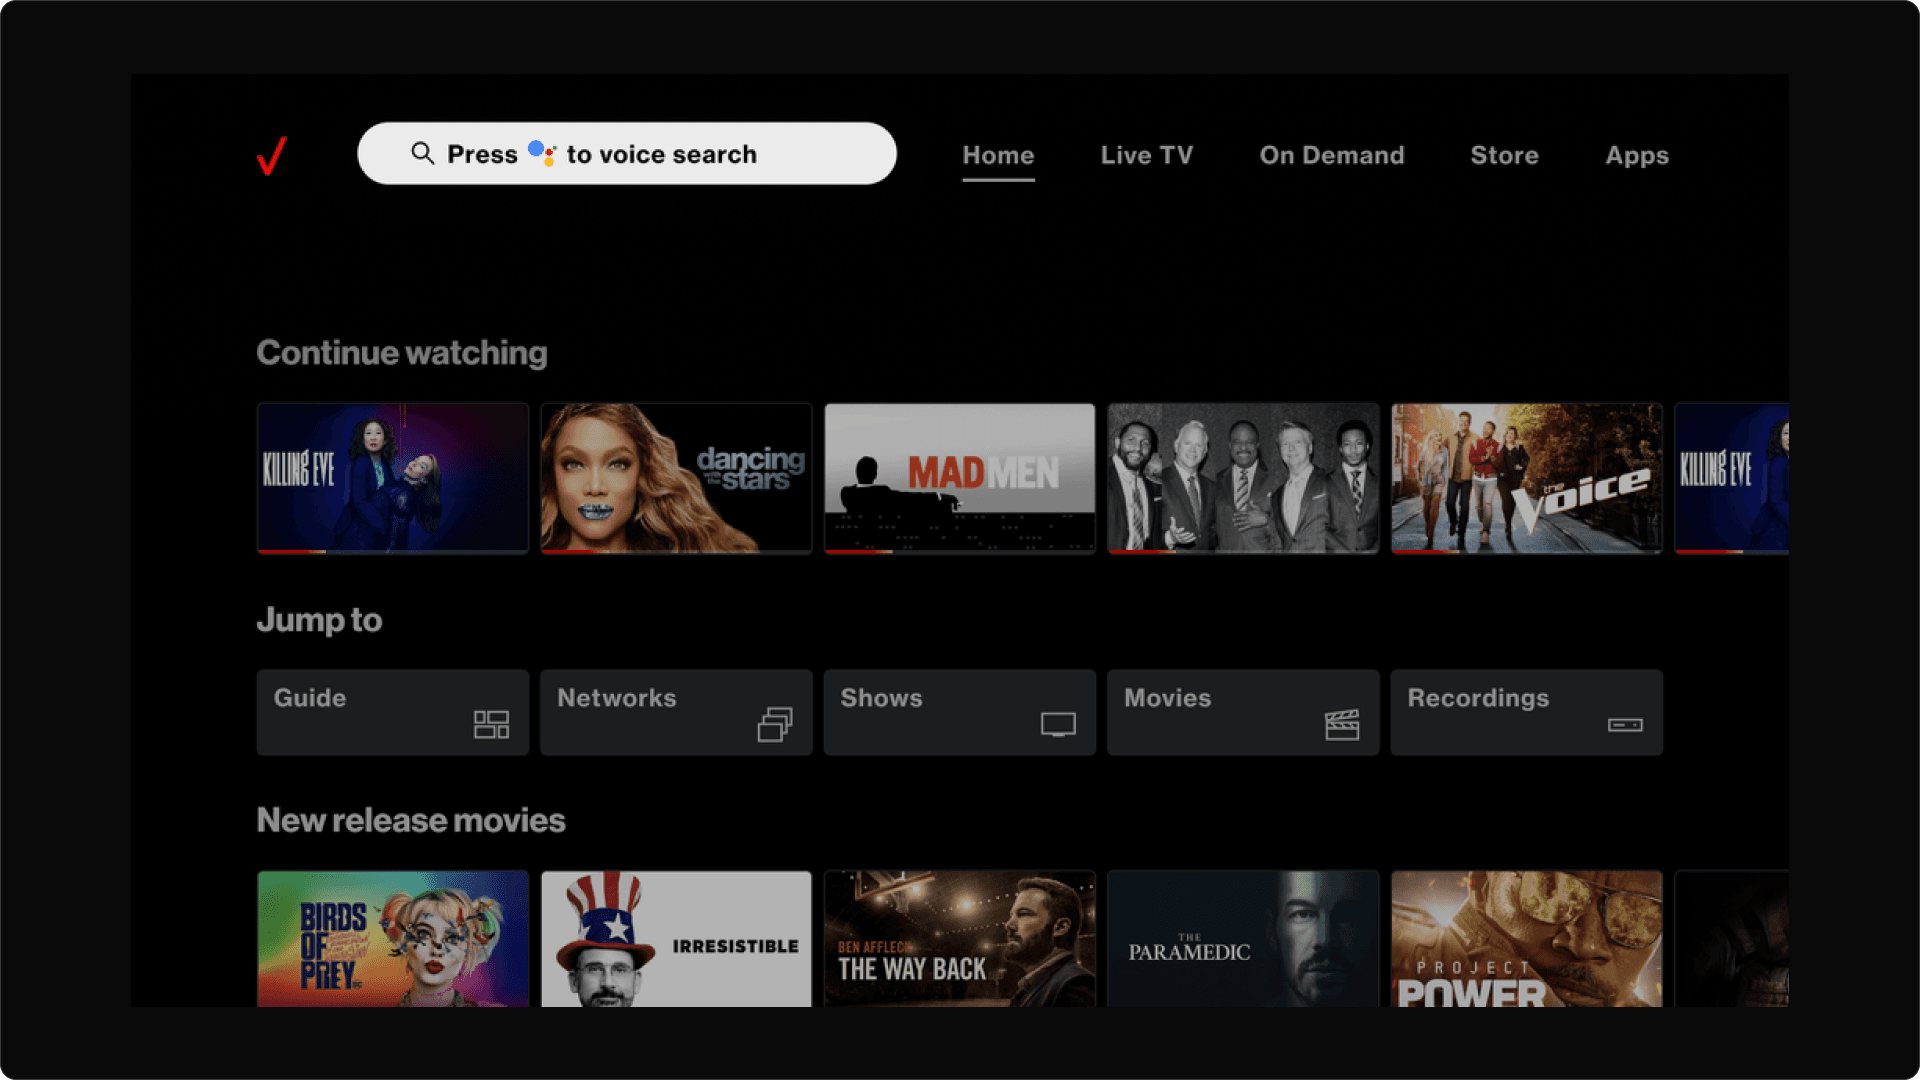Click the Networks stacked-windows icon

(x=775, y=724)
